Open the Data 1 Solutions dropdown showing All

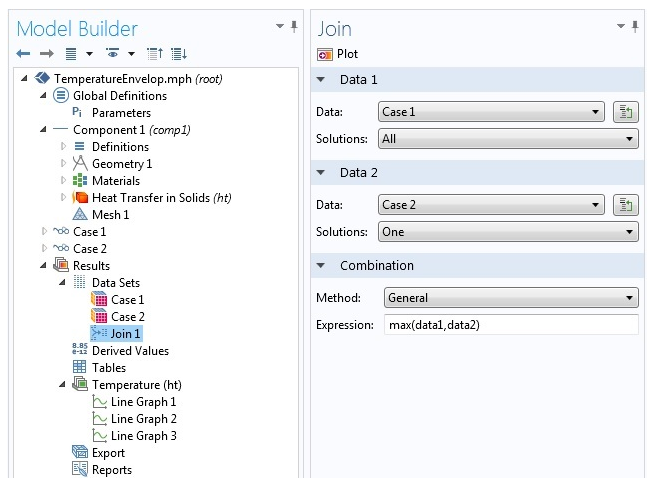coord(508,139)
